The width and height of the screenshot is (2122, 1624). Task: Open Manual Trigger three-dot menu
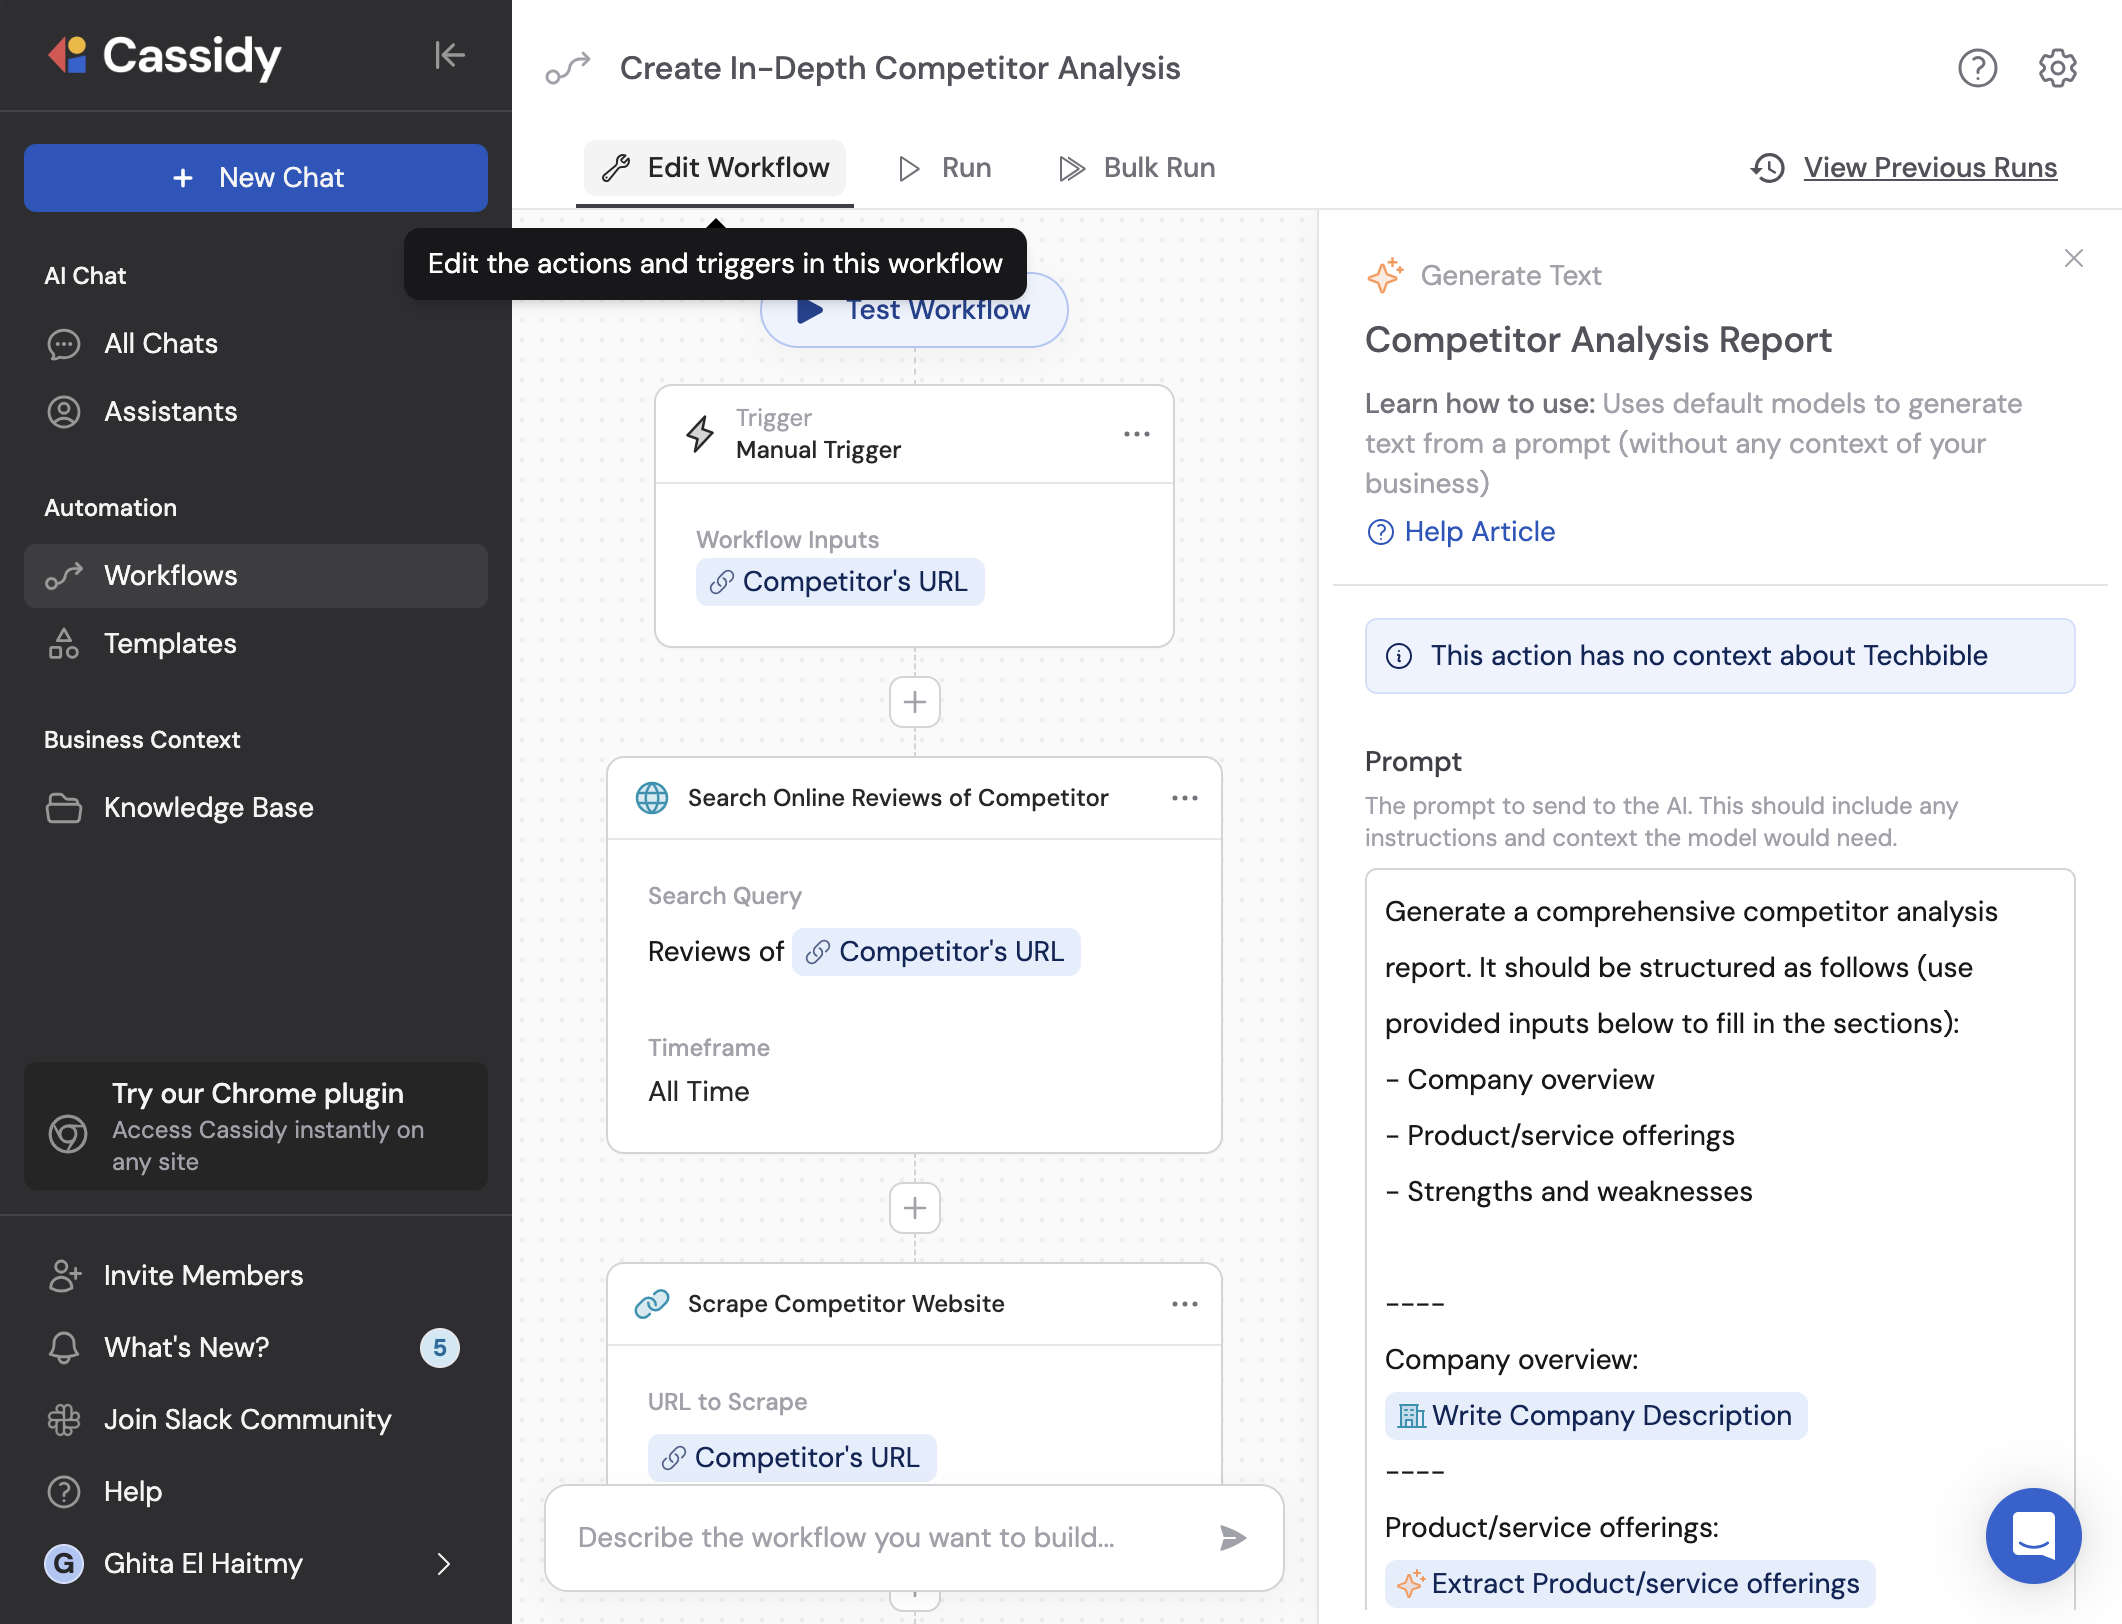click(x=1137, y=434)
